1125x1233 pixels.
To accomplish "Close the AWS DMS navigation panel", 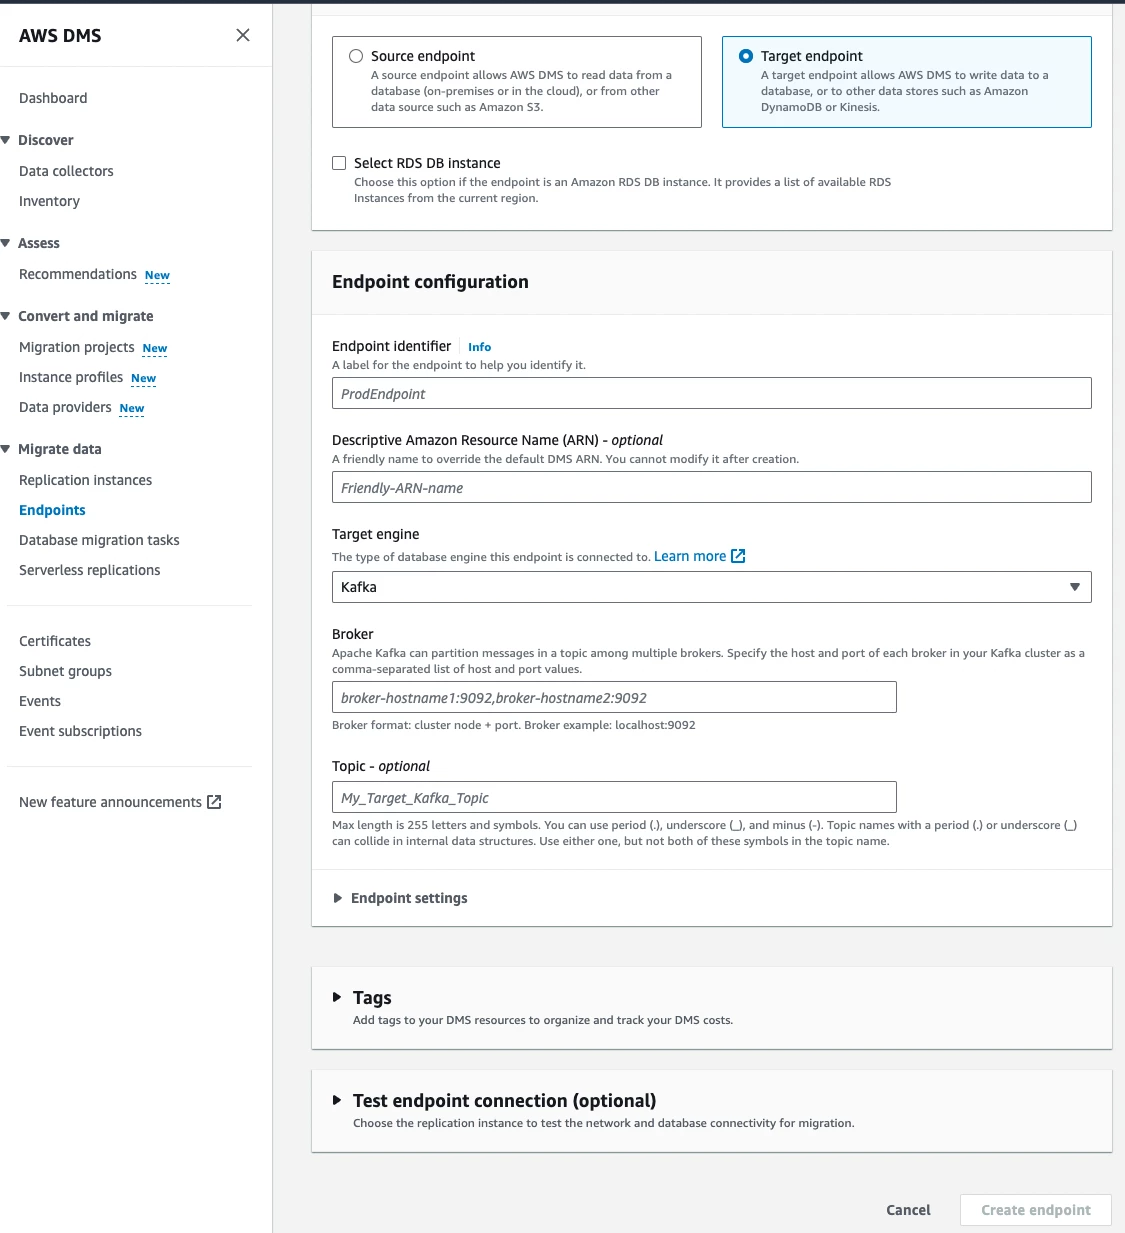I will coord(243,35).
